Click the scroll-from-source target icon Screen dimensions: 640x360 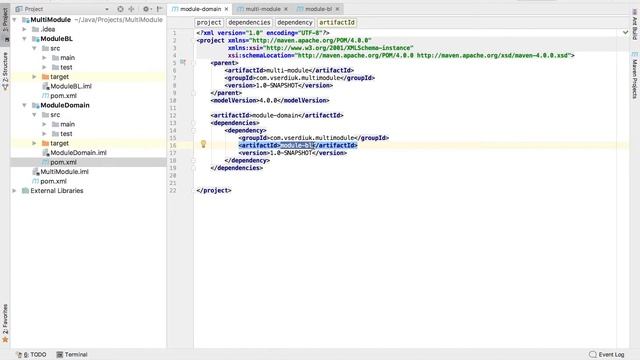coord(120,9)
